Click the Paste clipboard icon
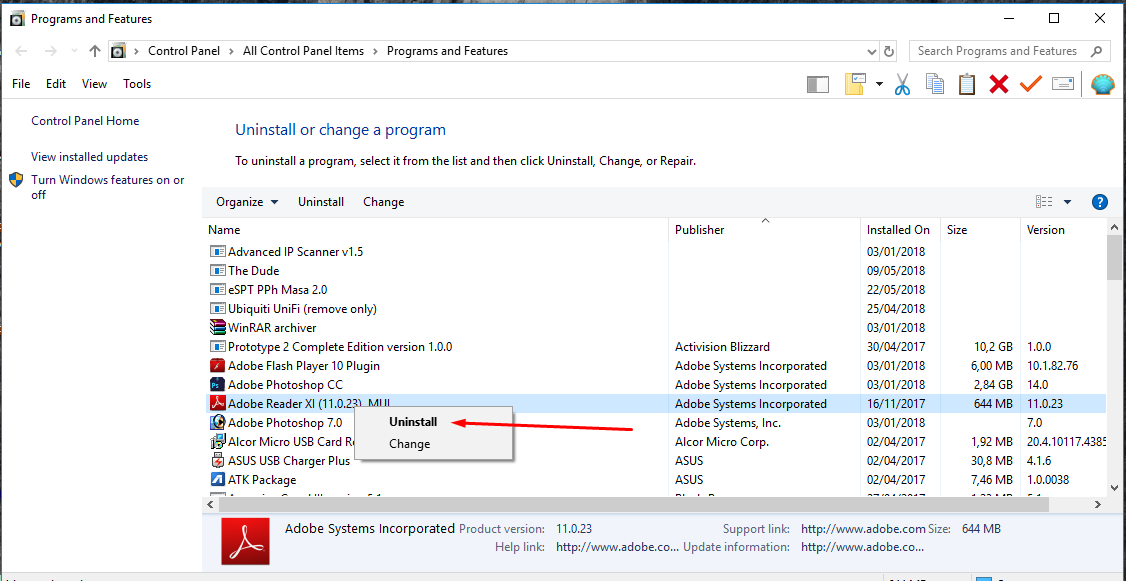 [967, 84]
